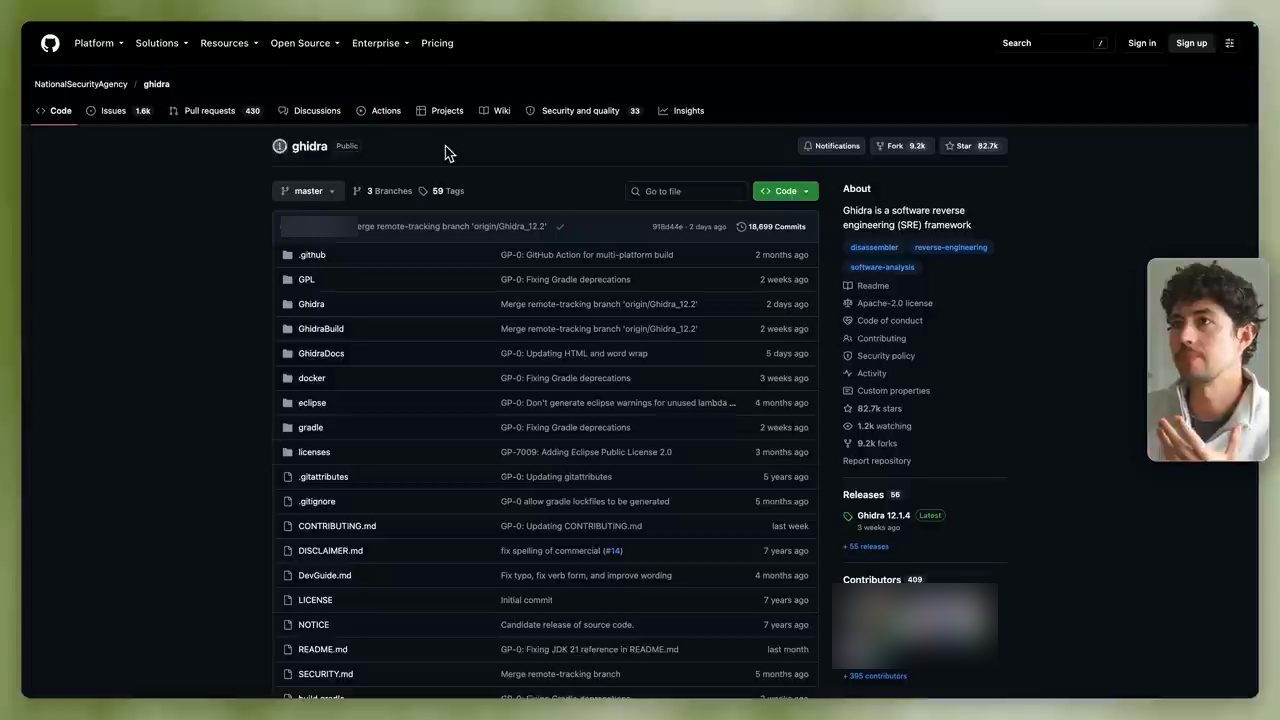The width and height of the screenshot is (1280, 720).
Task: Expand the Platform menu
Action: (99, 43)
